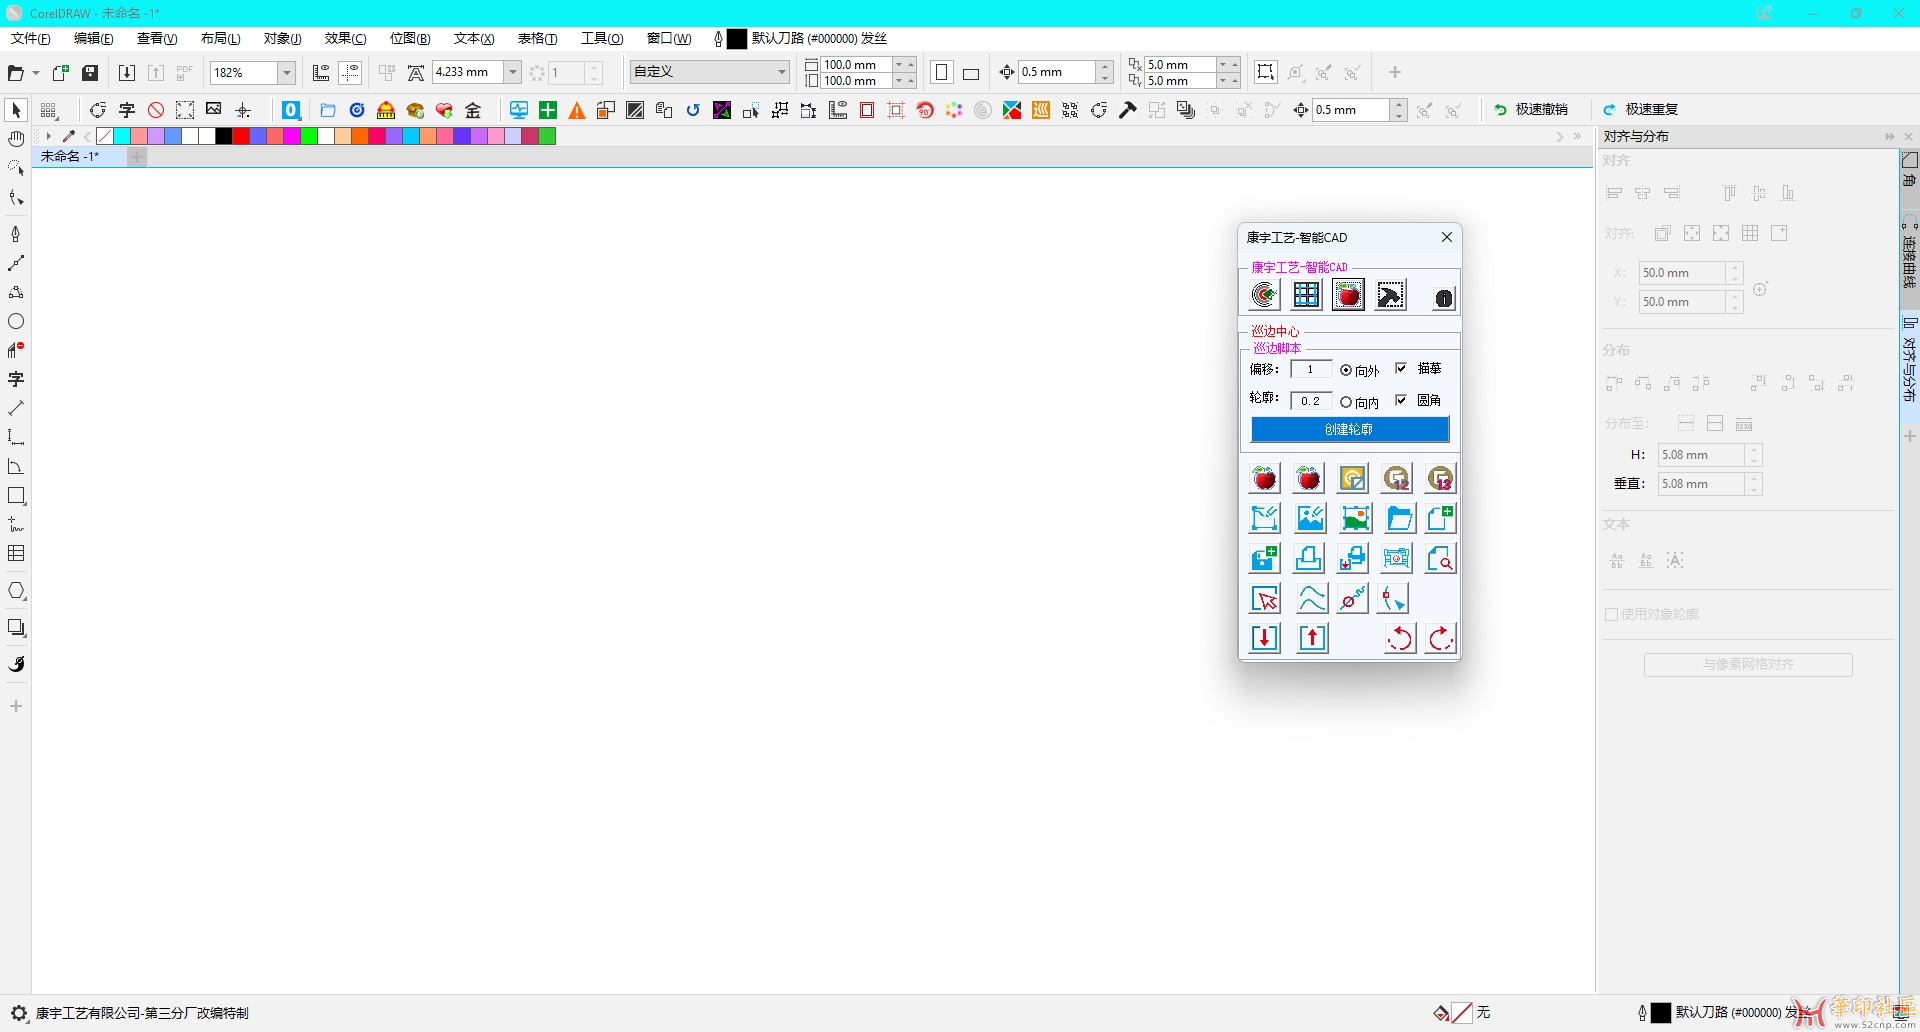
Task: Toggle the 圆角 checkbox
Action: coord(1401,400)
